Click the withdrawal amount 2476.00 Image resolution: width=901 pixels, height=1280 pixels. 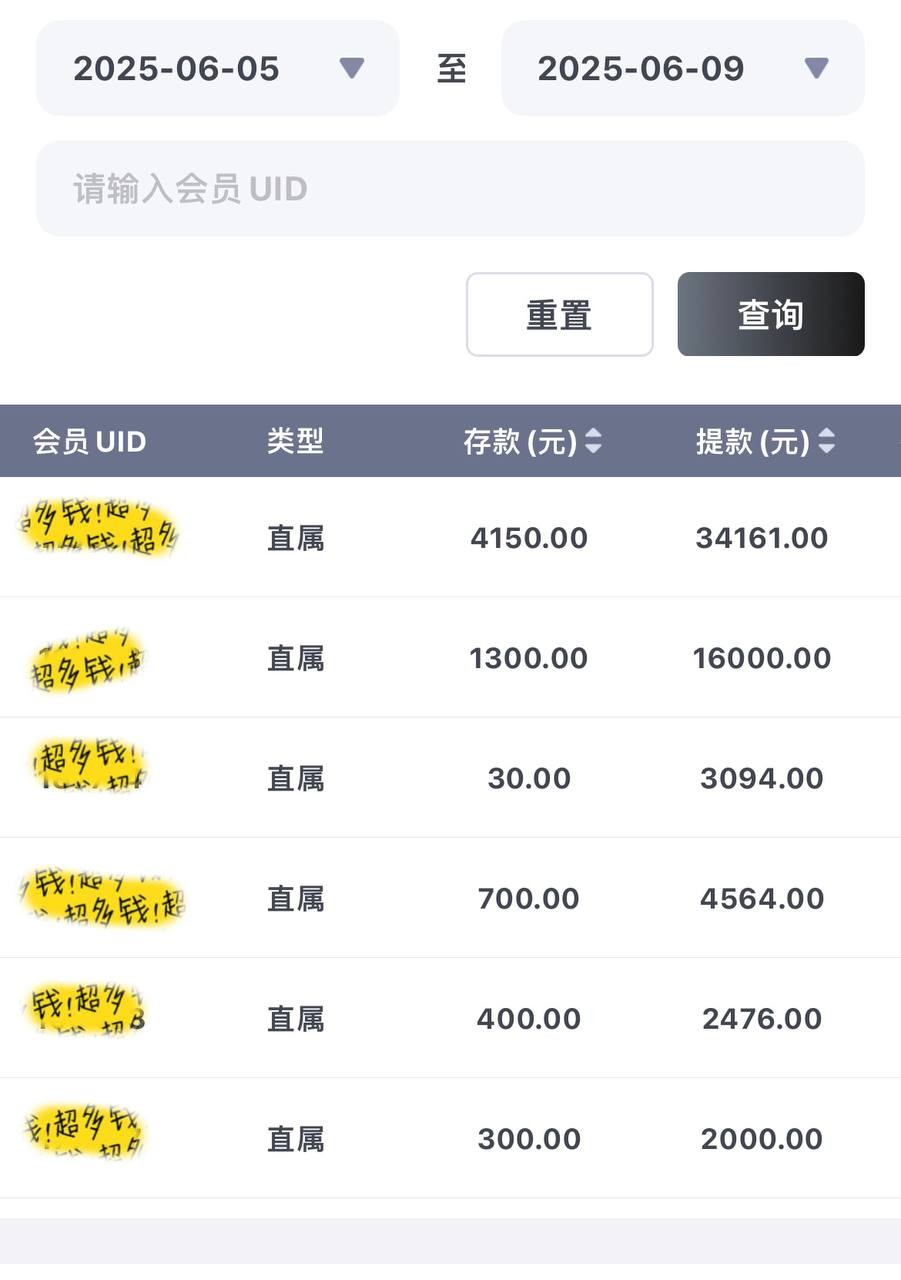click(x=762, y=1019)
